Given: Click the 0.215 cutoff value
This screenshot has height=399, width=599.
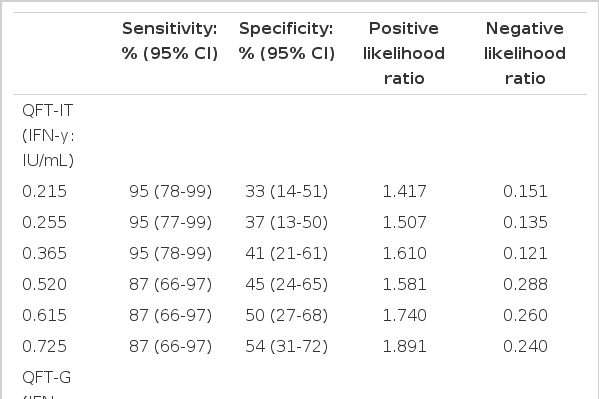Looking at the screenshot, I should click(x=44, y=191).
